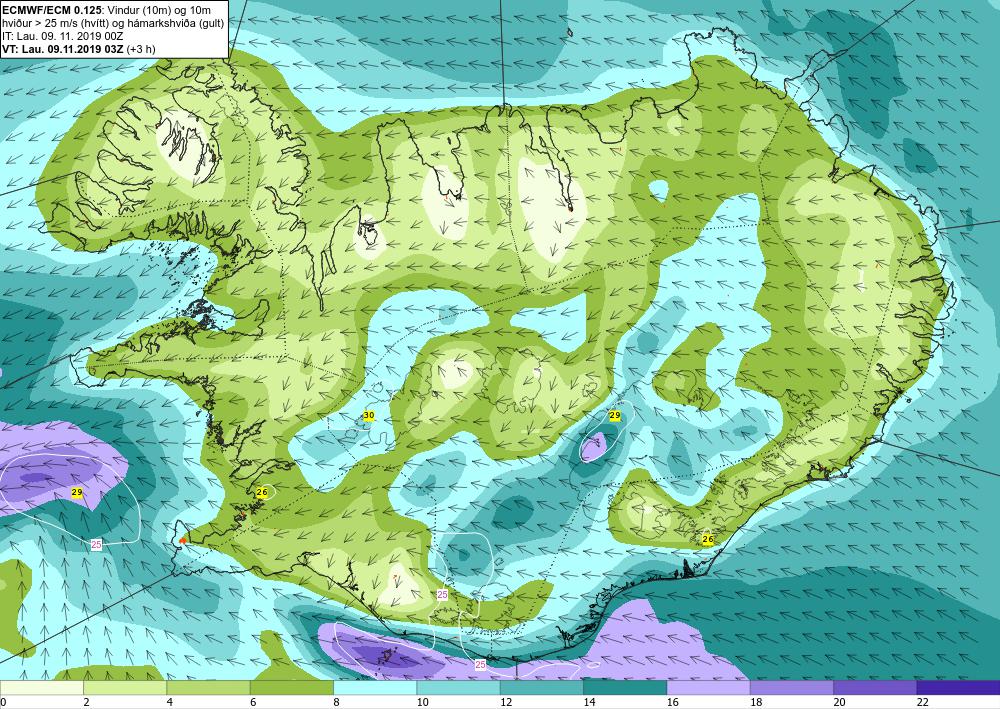Click the valid time line 'VT: Lau. 09.11.2019 03Z'
Screen dimensions: 1000x709
coord(63,49)
